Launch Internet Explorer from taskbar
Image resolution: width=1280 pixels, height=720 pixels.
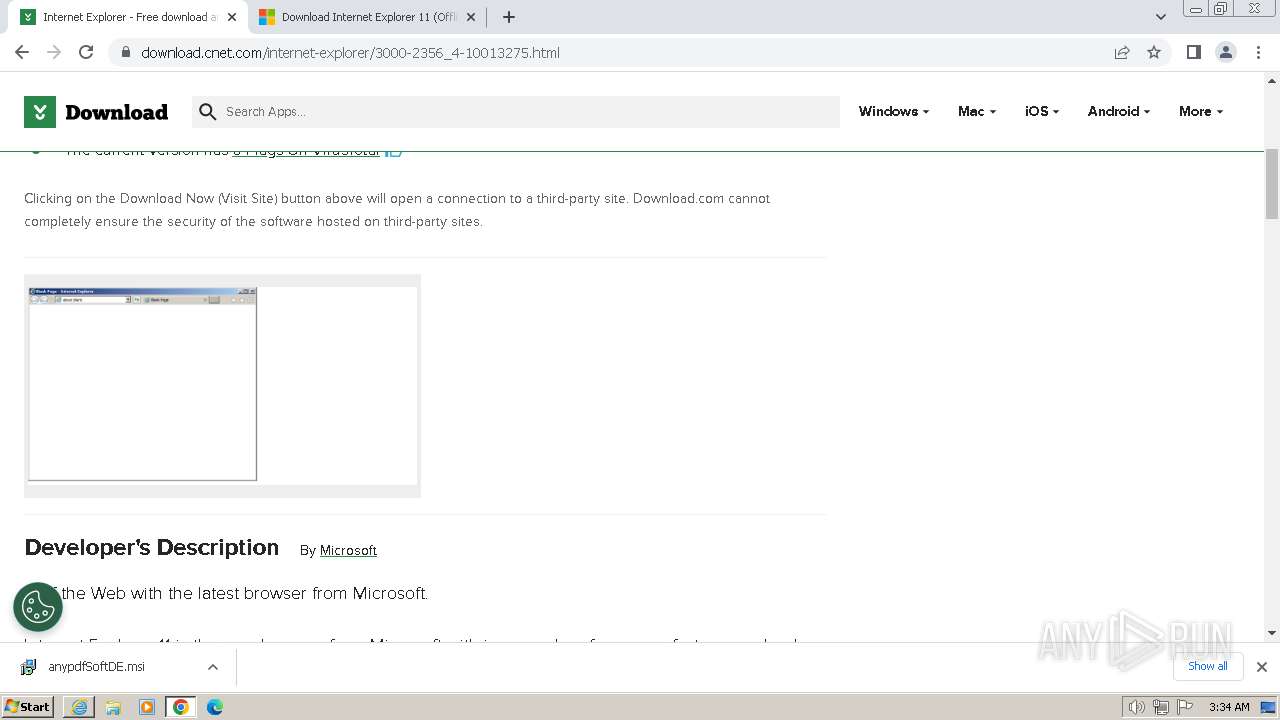point(79,707)
